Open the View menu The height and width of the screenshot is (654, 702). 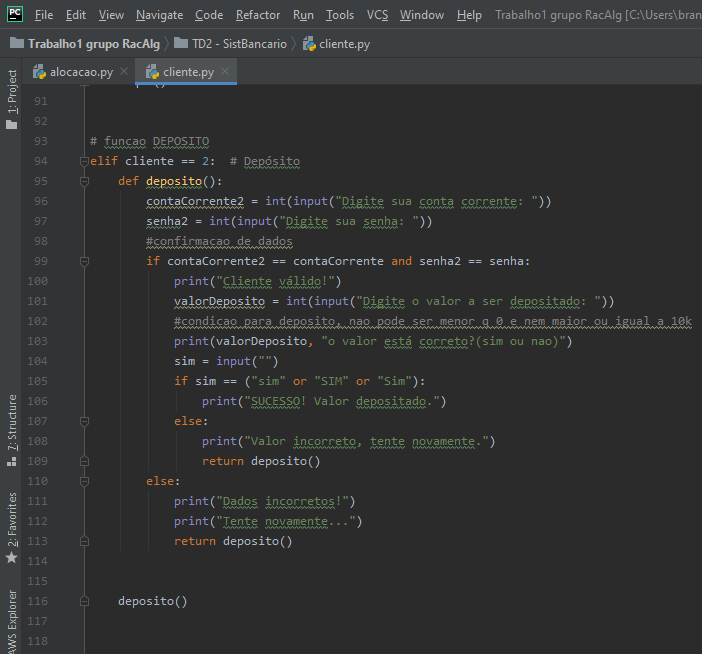111,15
